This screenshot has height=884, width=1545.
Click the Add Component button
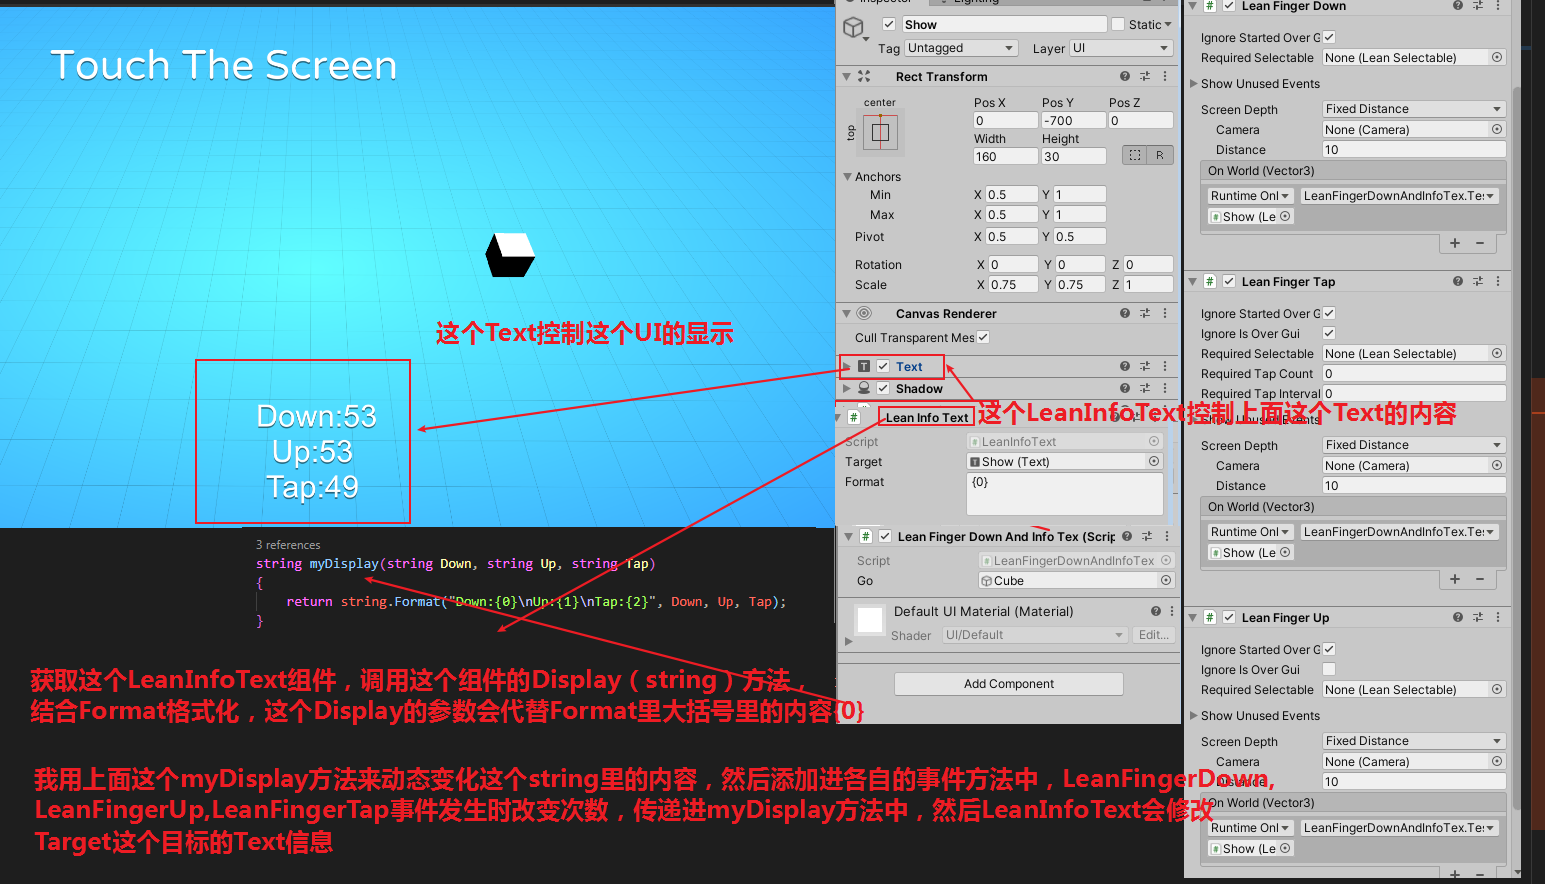click(1008, 683)
